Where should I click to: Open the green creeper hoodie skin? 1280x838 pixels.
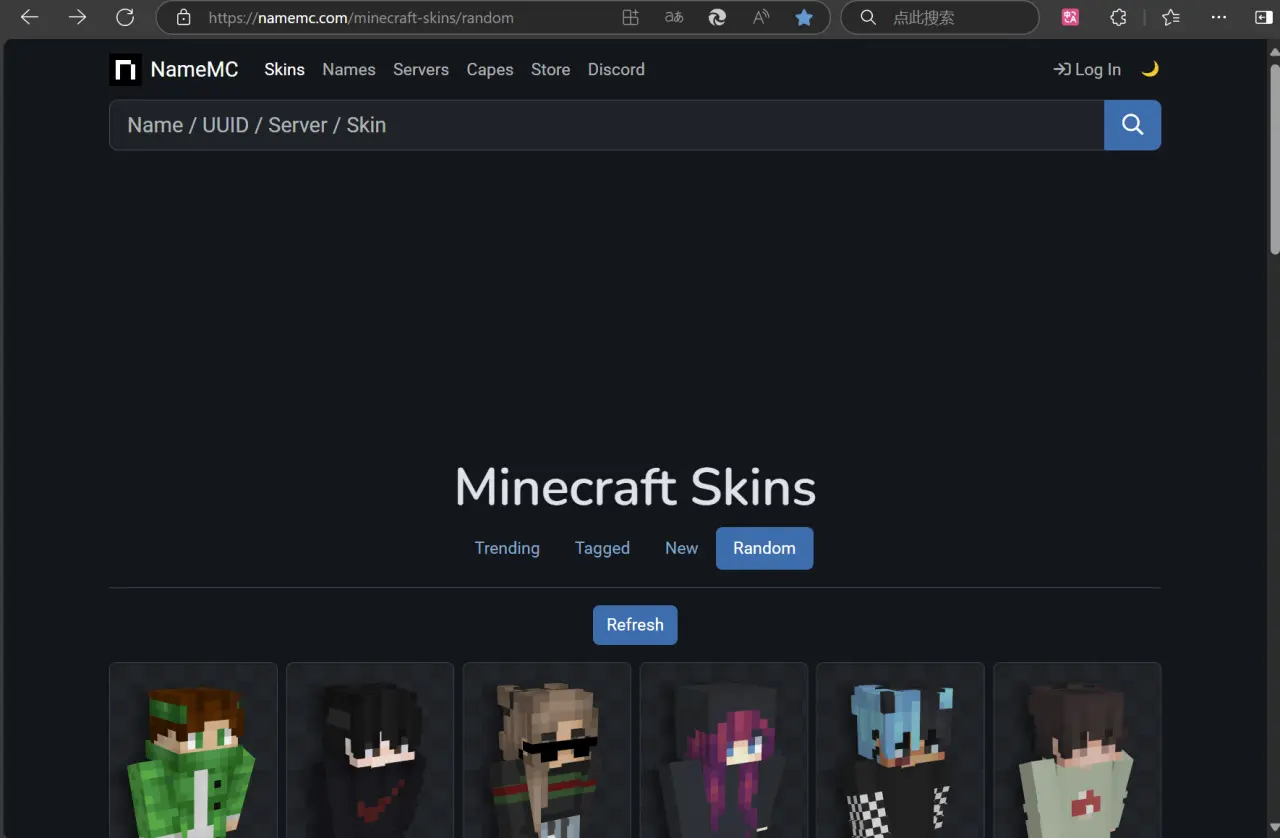193,750
